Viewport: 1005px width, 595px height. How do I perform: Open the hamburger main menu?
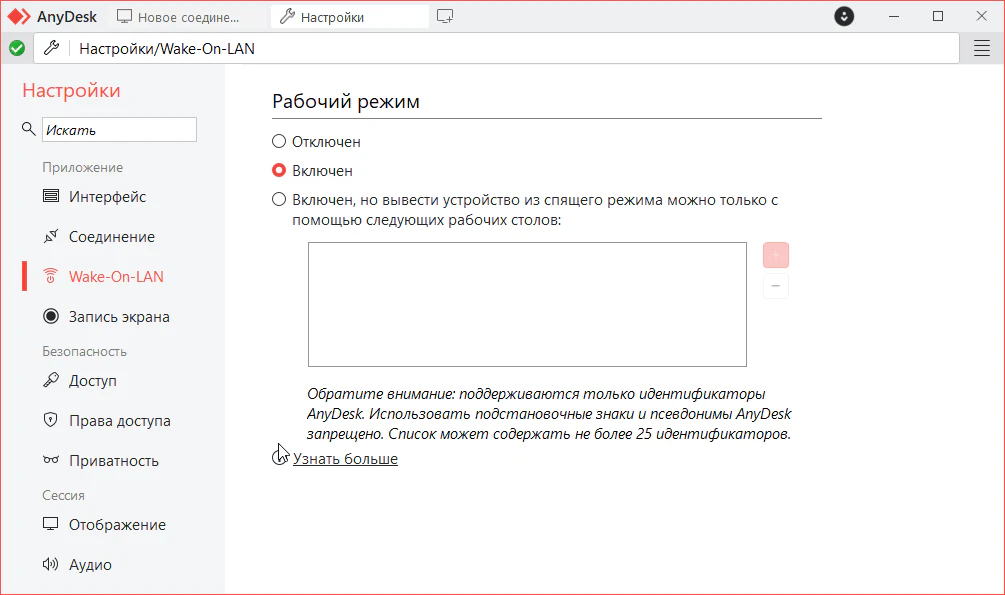click(x=981, y=48)
